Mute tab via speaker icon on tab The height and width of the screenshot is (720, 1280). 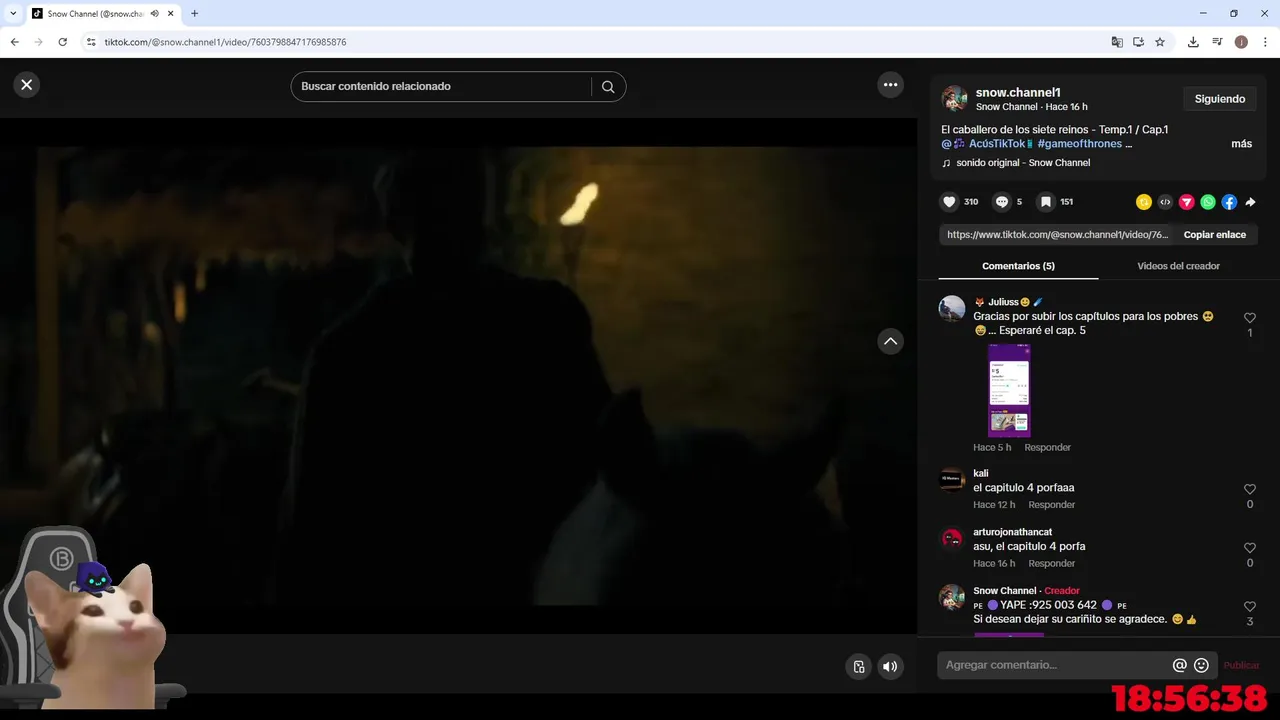tap(155, 14)
